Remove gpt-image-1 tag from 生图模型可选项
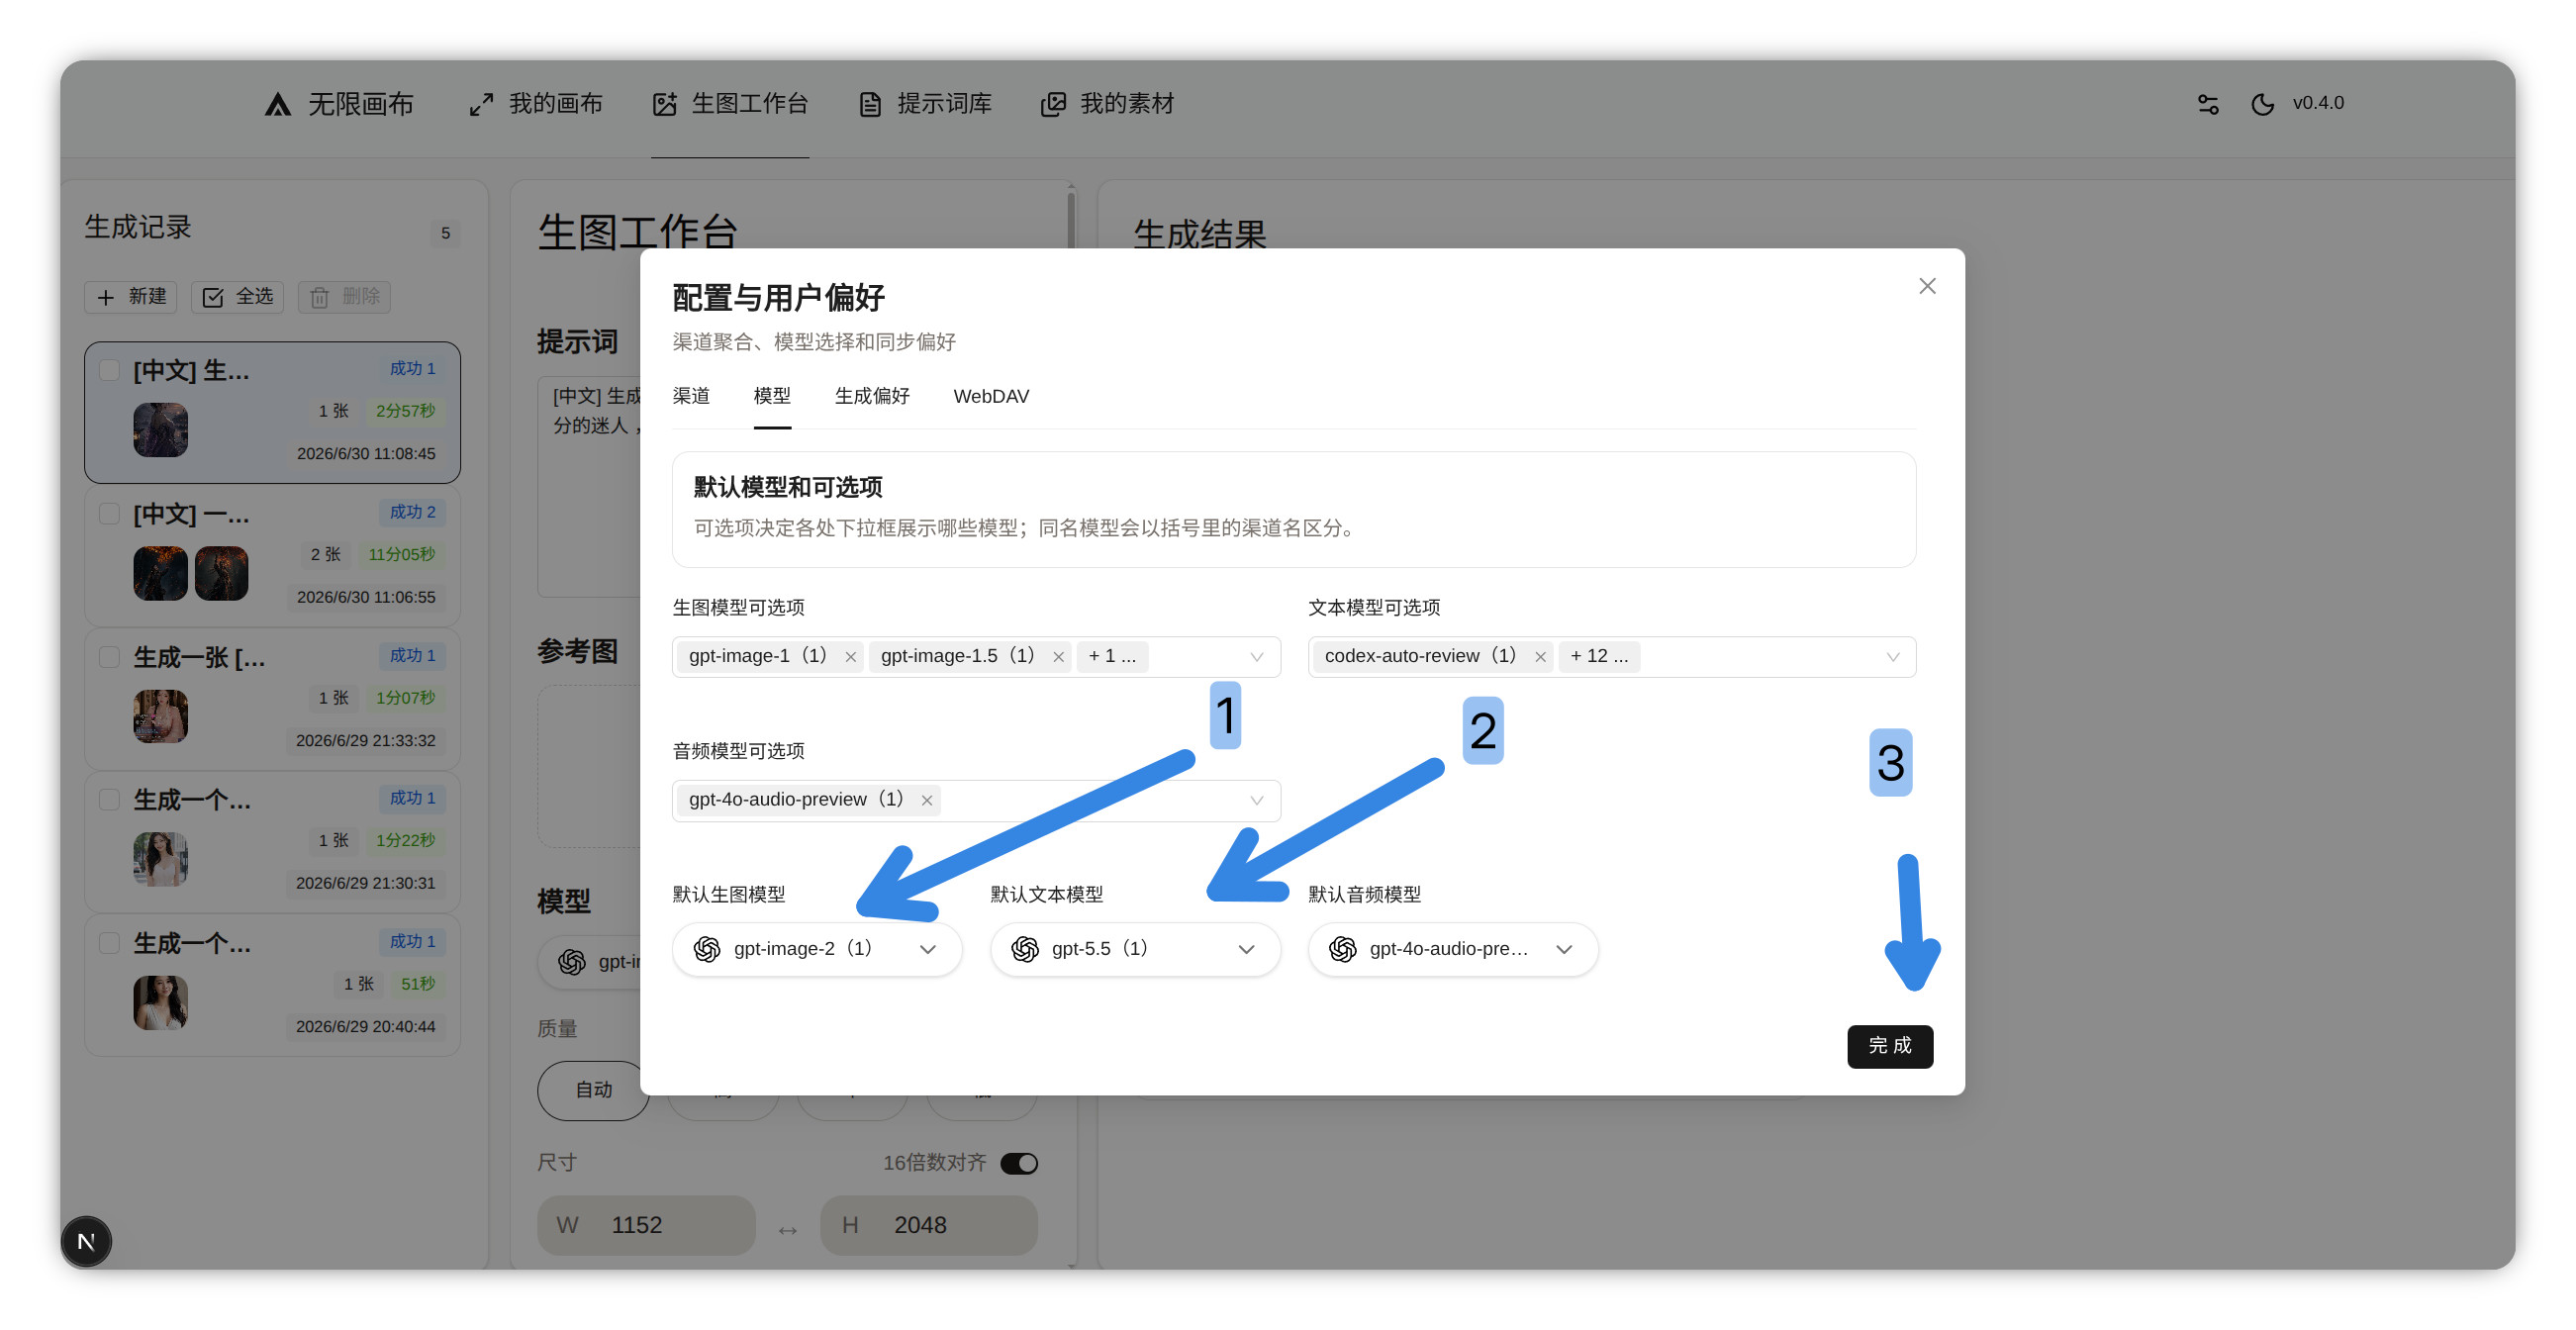This screenshot has height=1330, width=2576. click(x=851, y=657)
